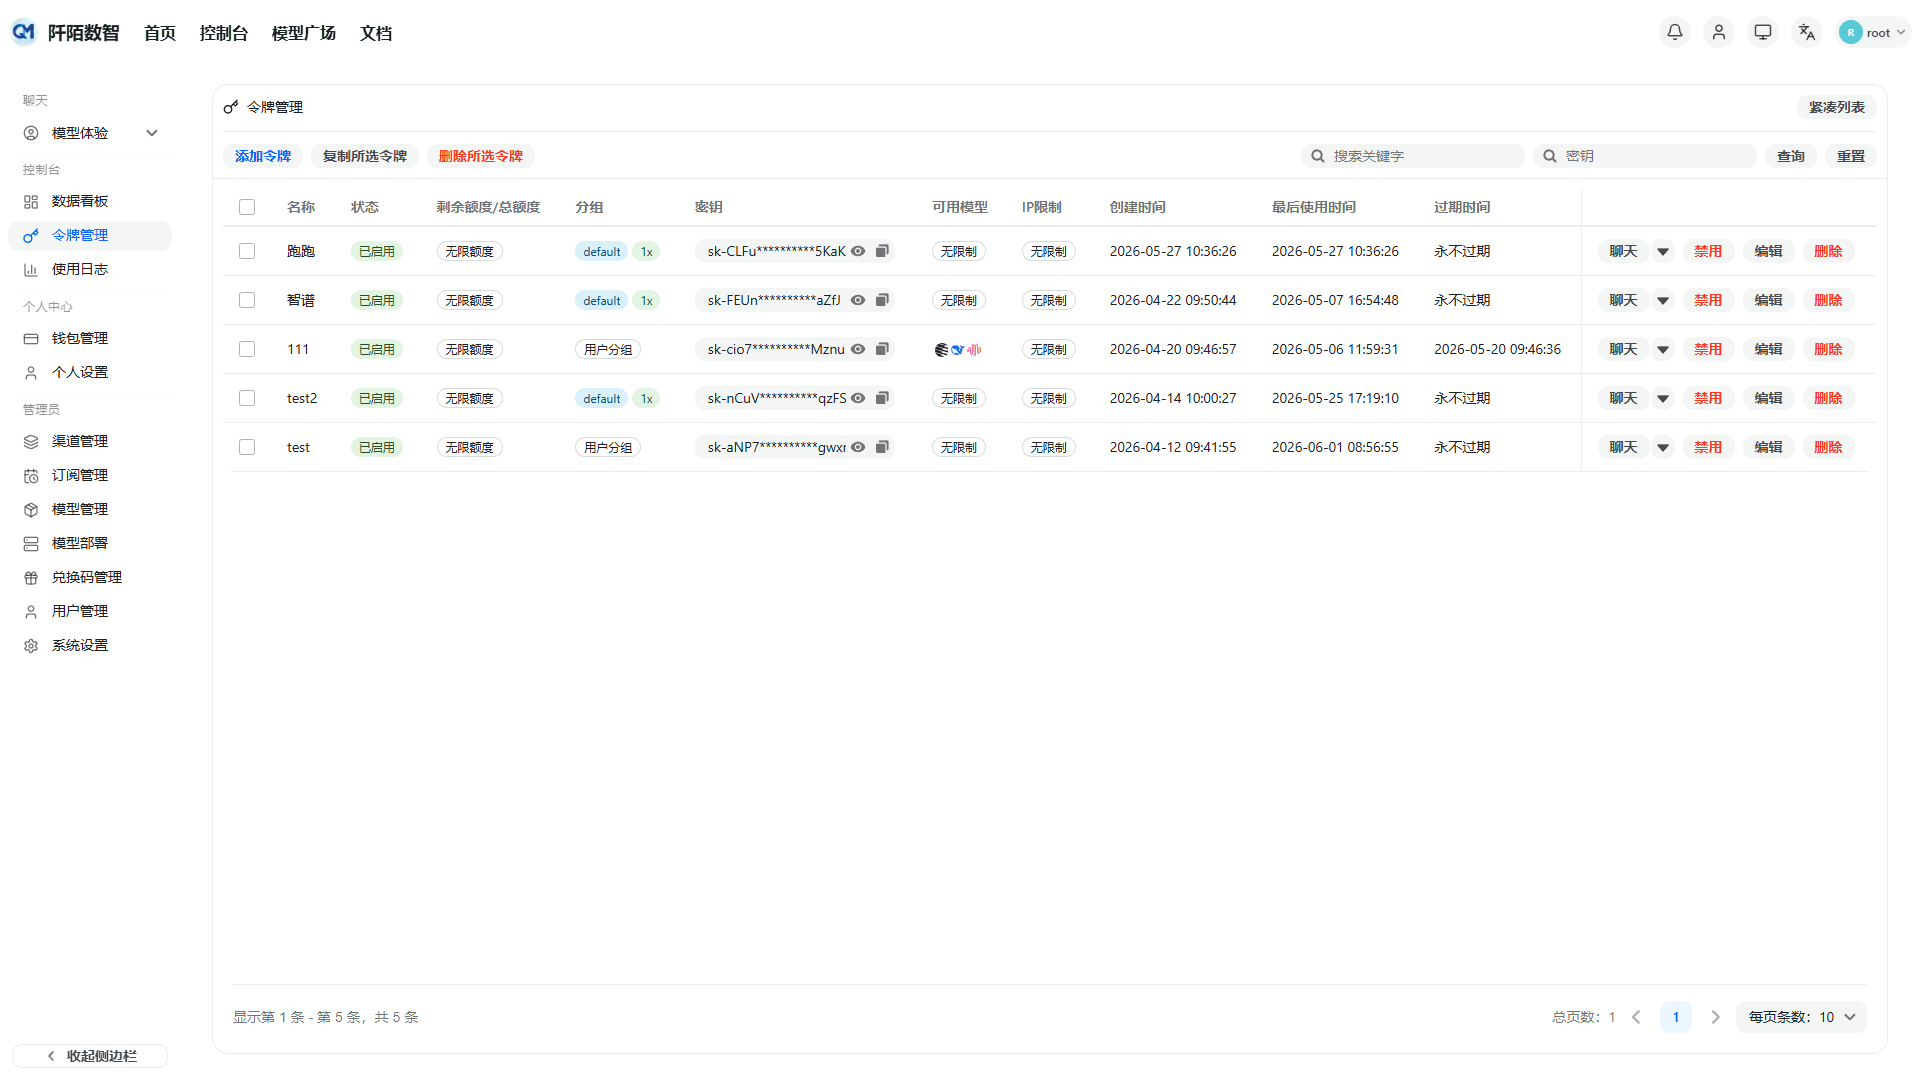Open chat dropdown arrow for token test
Screen dimensions: 1920x1080
pos(1663,448)
